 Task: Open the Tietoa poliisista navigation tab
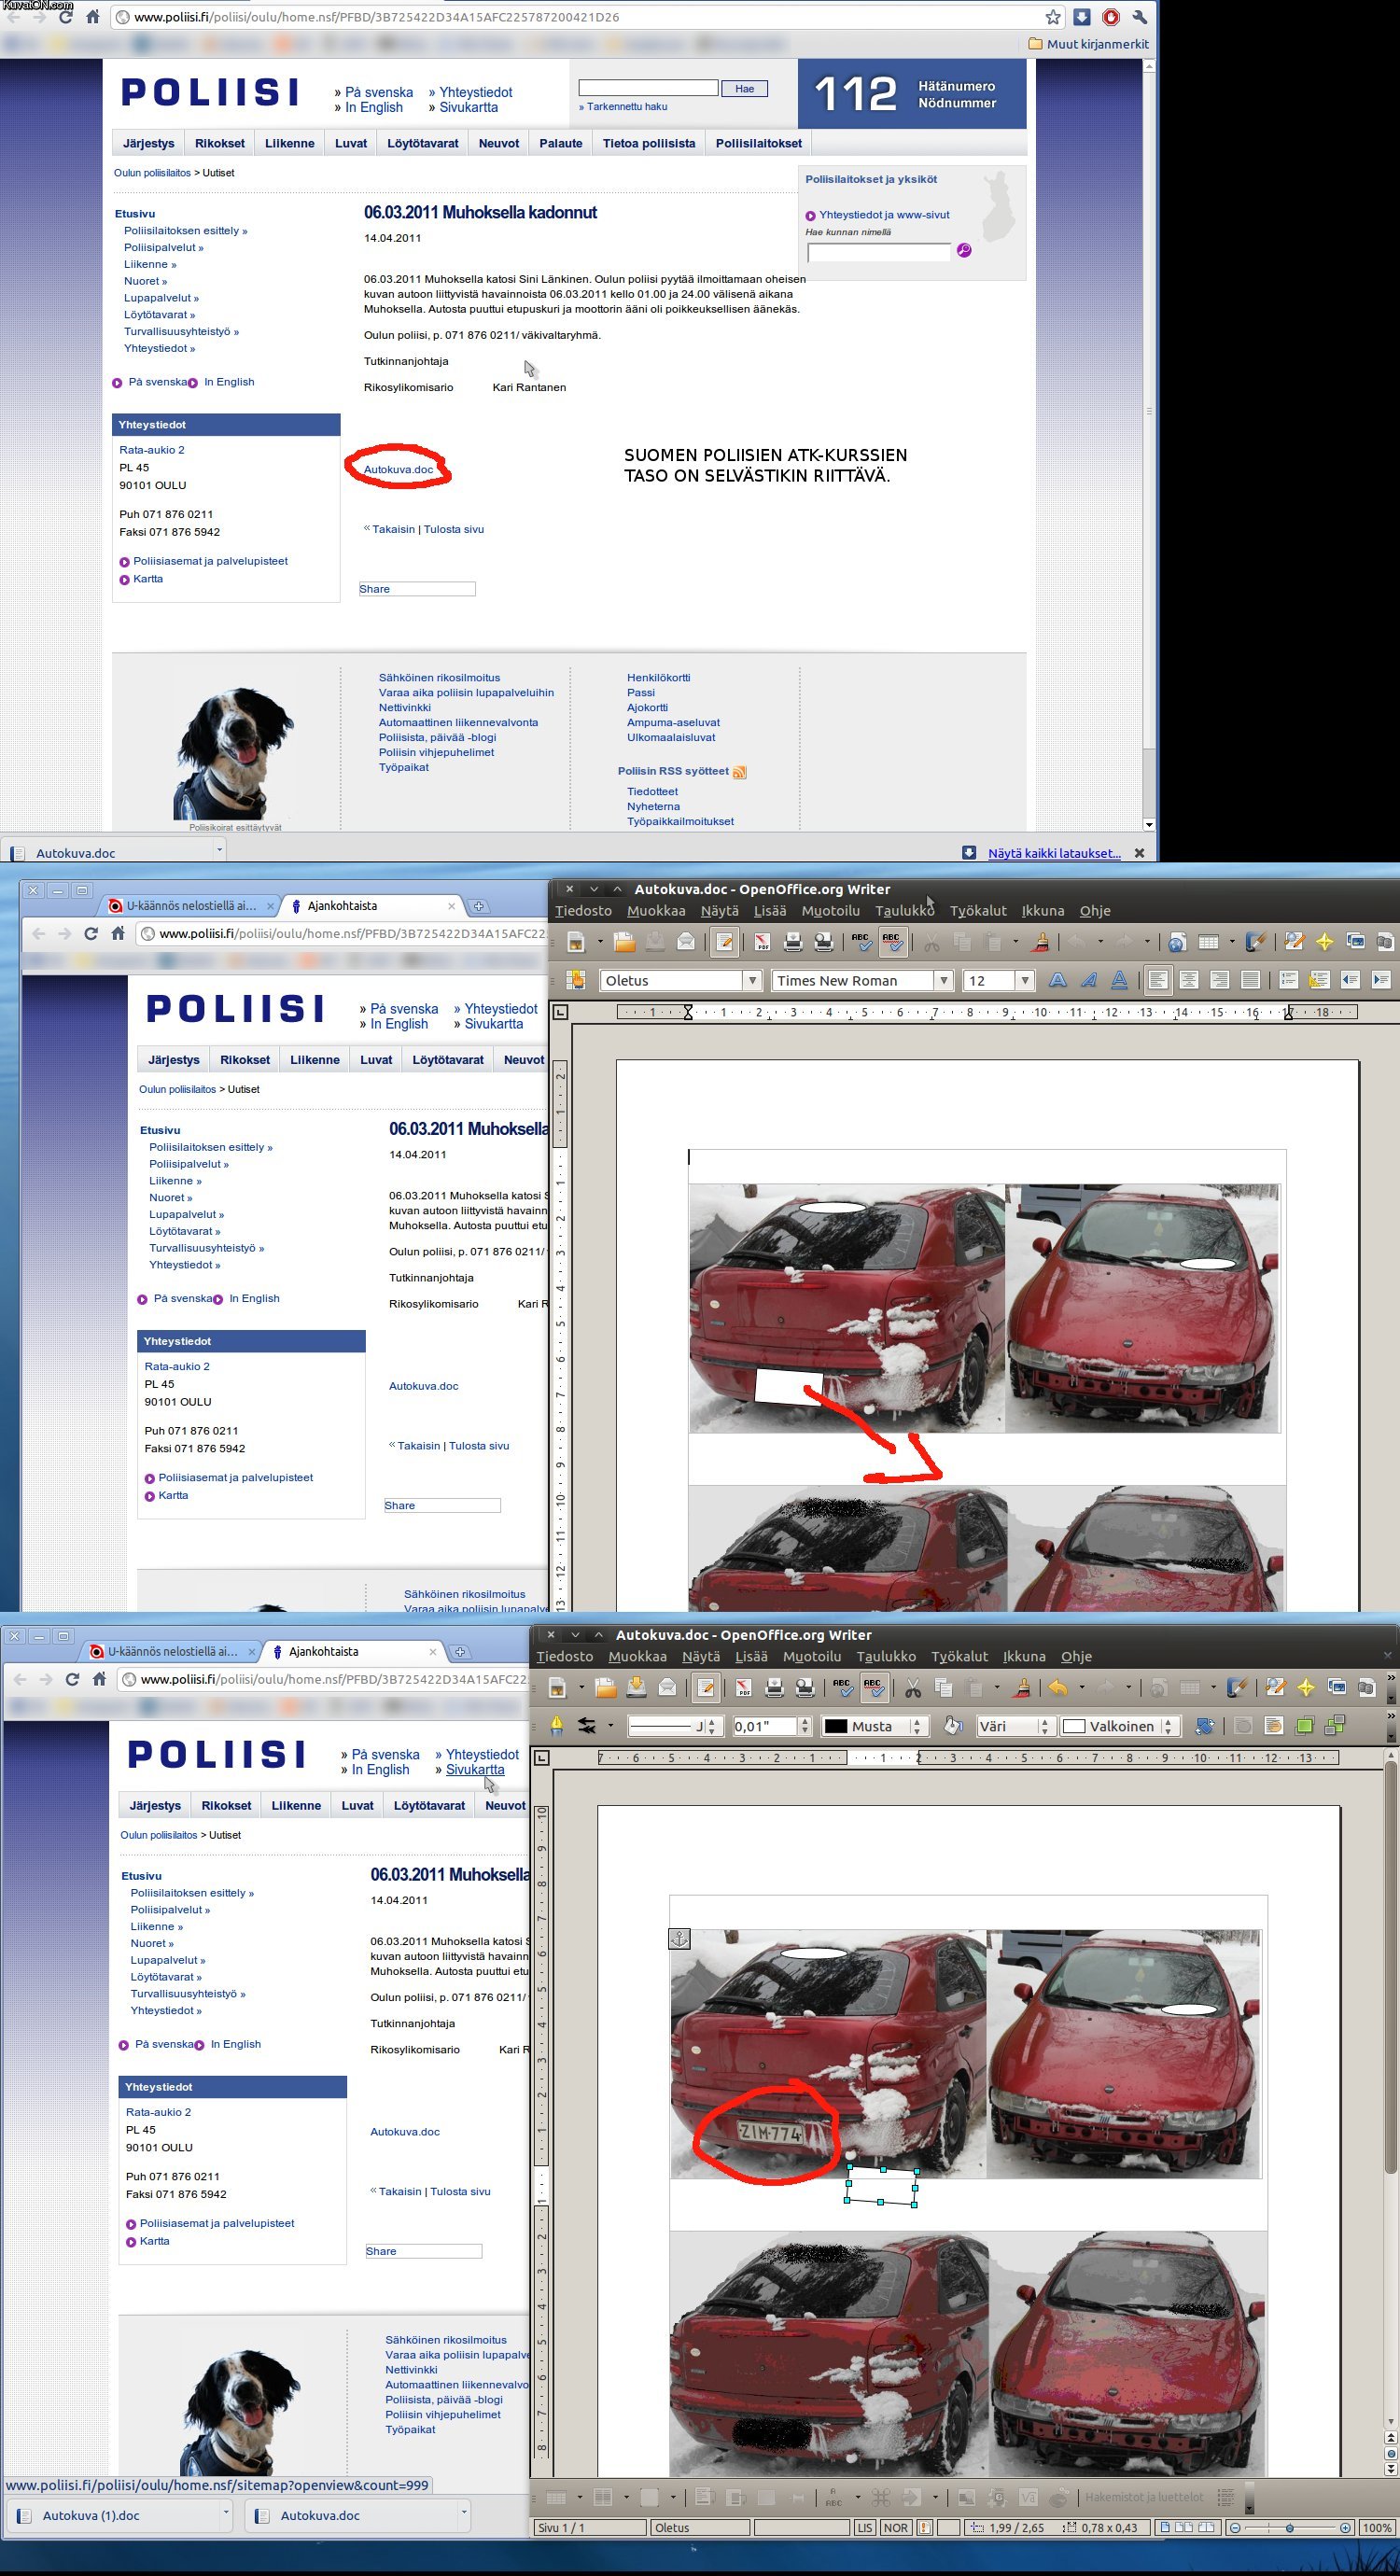(648, 143)
